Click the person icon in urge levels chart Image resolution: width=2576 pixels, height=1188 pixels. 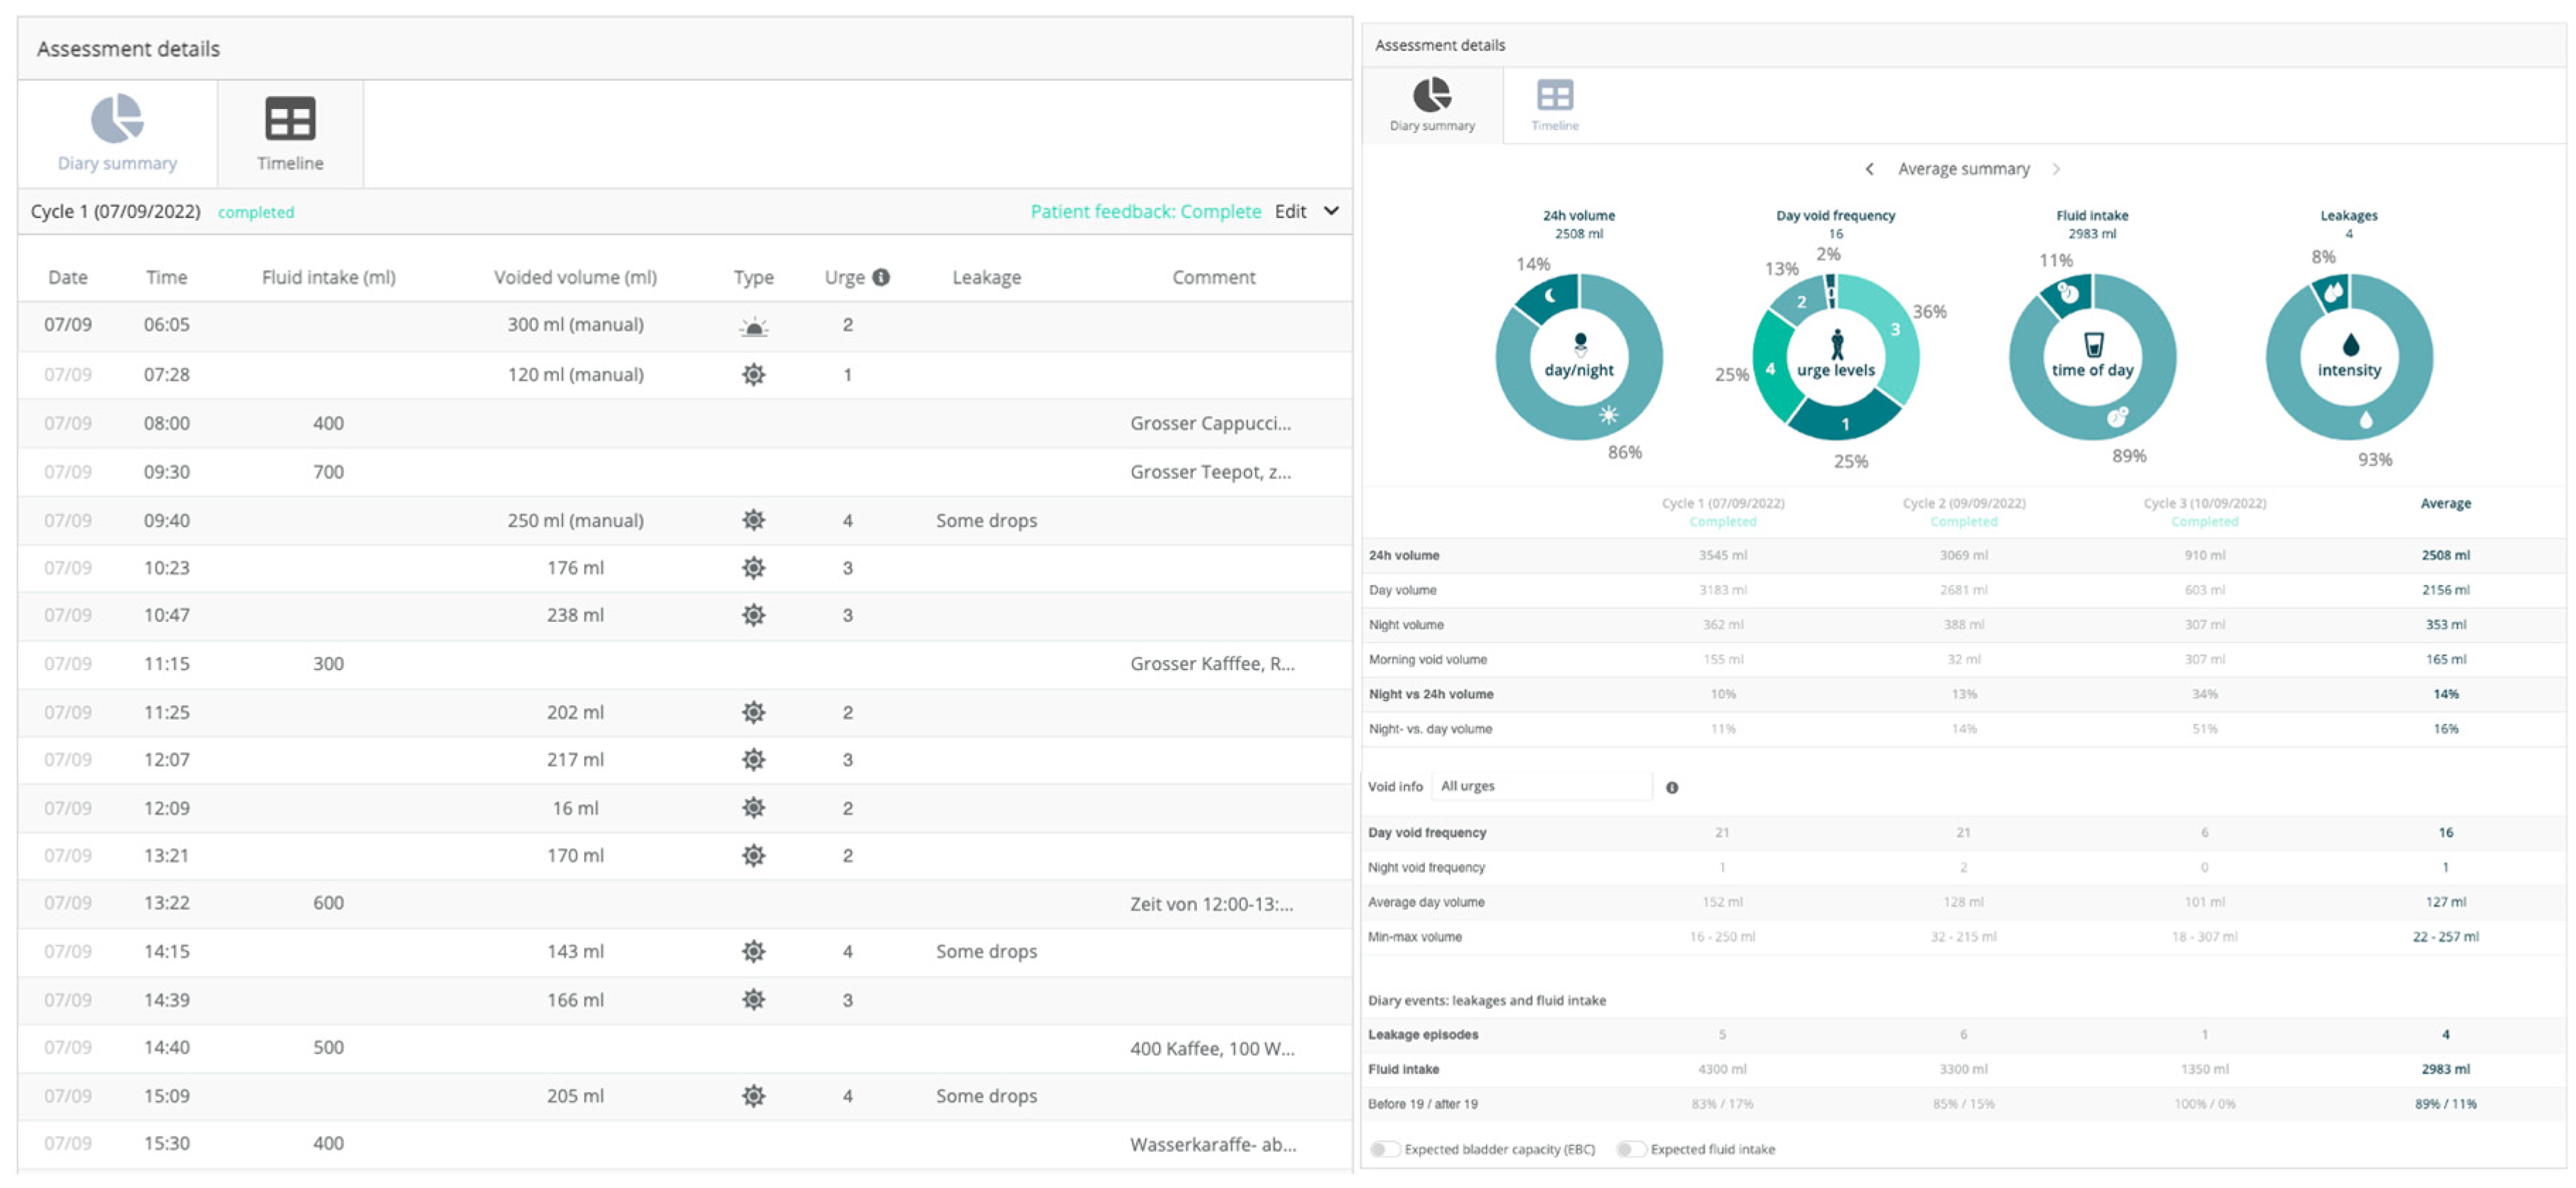pyautogui.click(x=1836, y=345)
